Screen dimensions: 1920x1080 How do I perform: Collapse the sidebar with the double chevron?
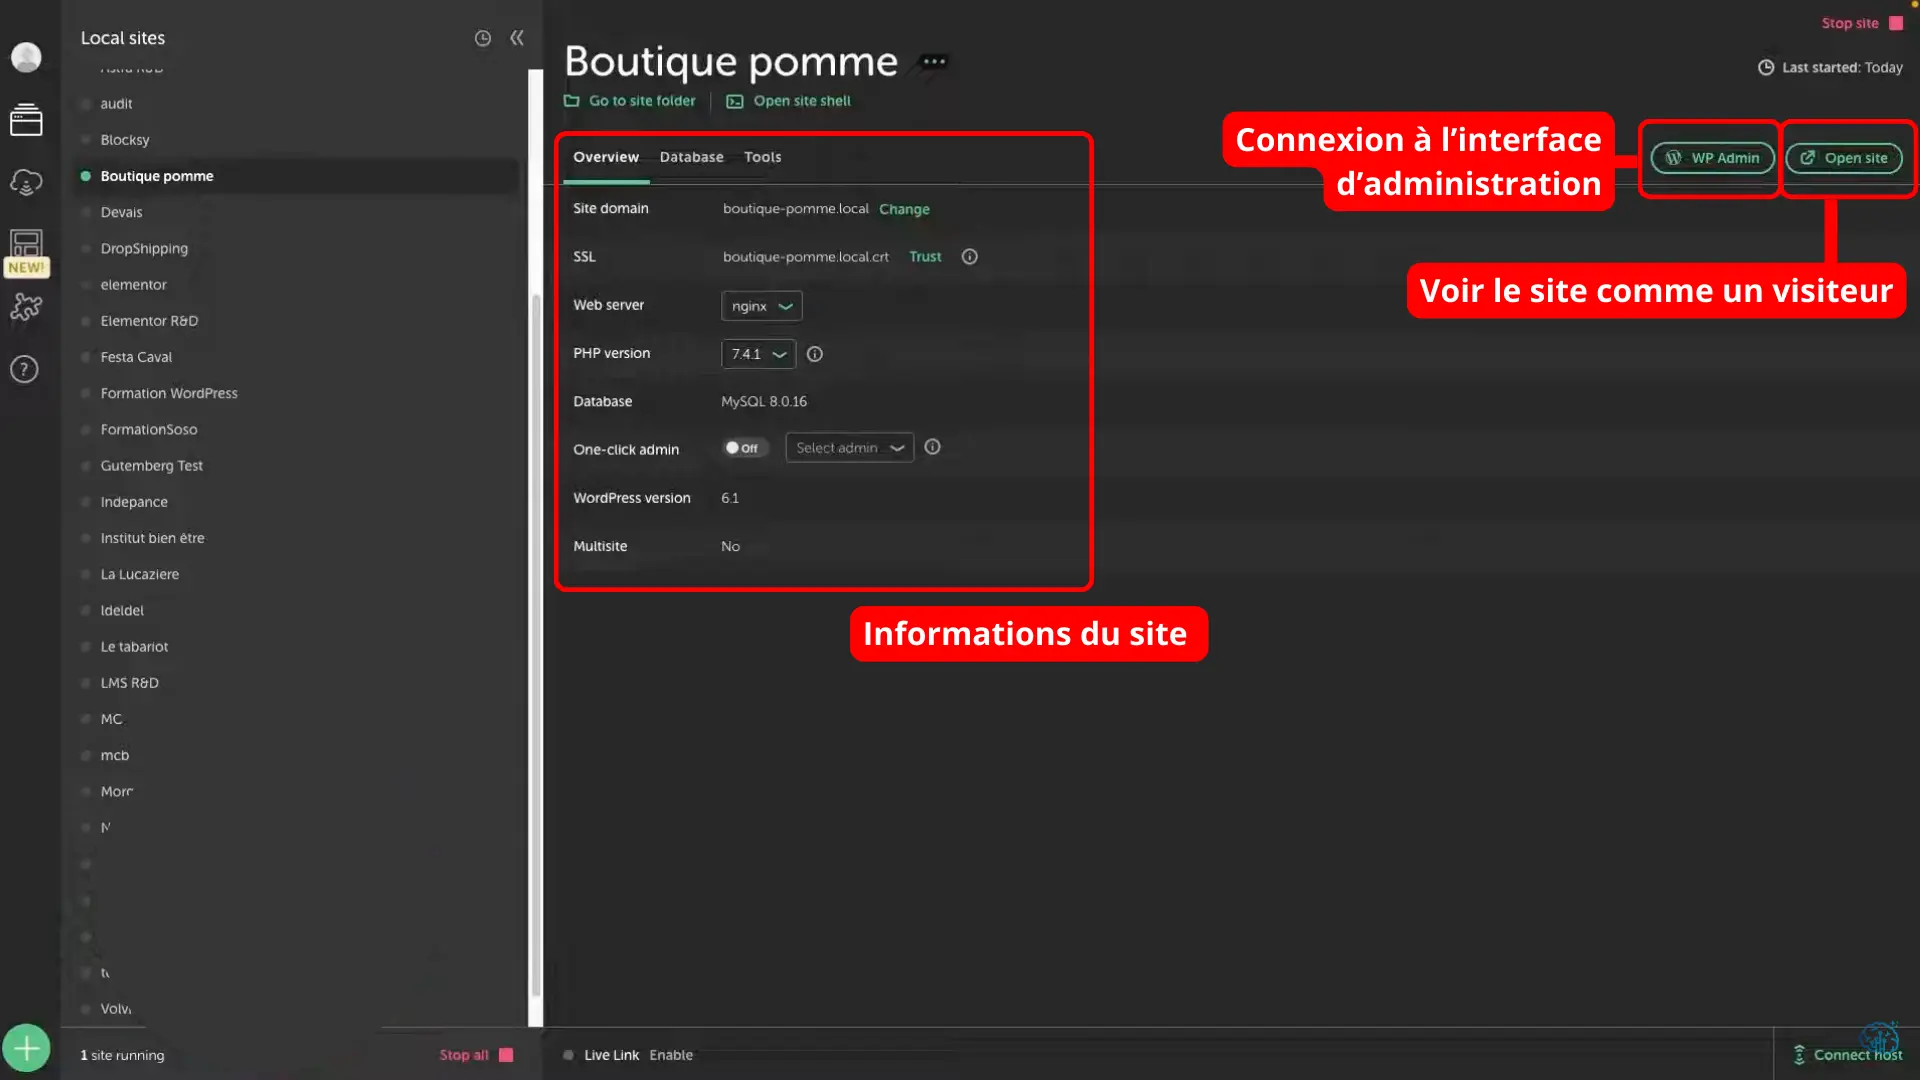point(517,38)
